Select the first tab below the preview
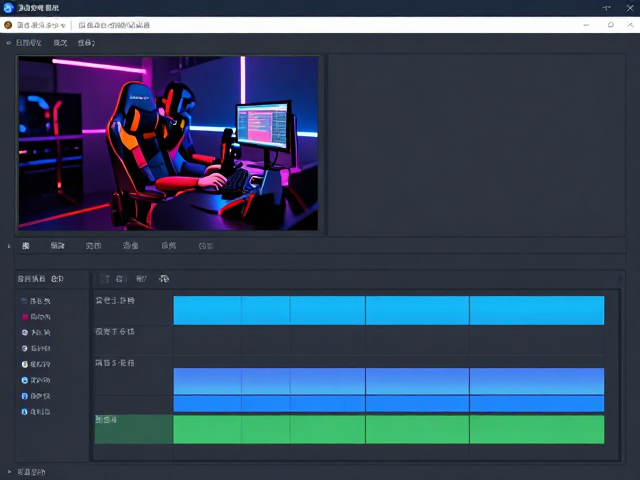Screen dimensions: 640x480 point(26,246)
